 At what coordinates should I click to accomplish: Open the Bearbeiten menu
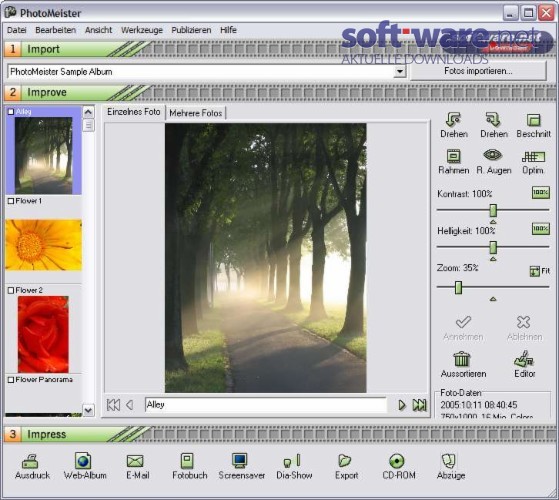(x=55, y=30)
